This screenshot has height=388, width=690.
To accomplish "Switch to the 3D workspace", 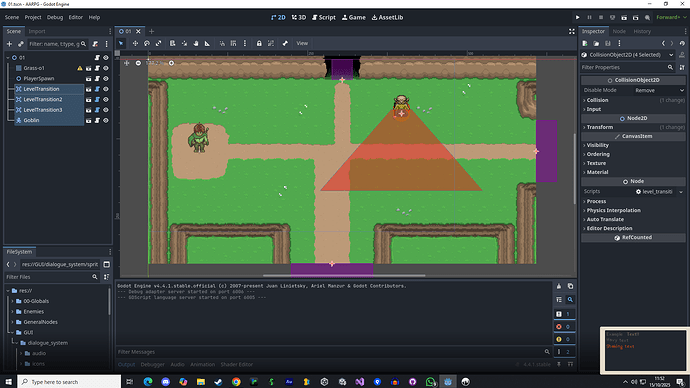I will click(299, 18).
